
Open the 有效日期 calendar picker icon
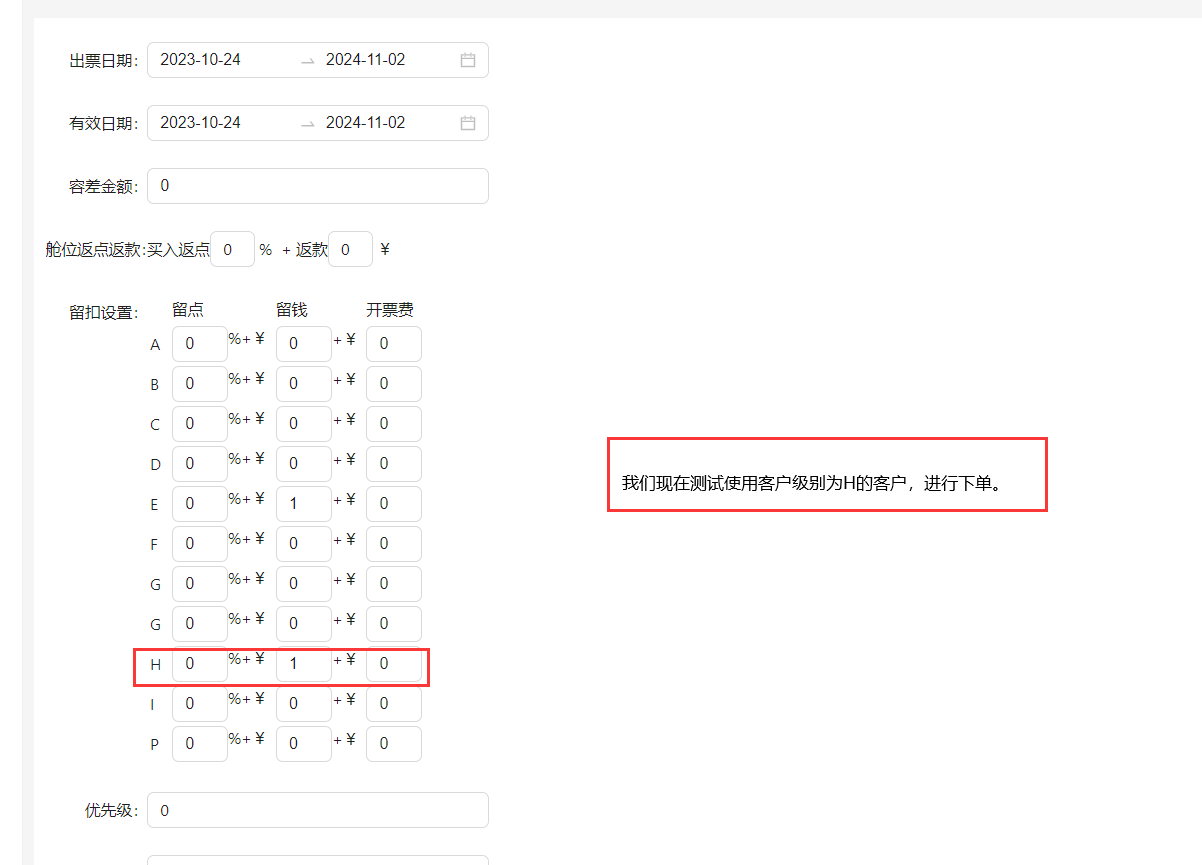point(468,123)
